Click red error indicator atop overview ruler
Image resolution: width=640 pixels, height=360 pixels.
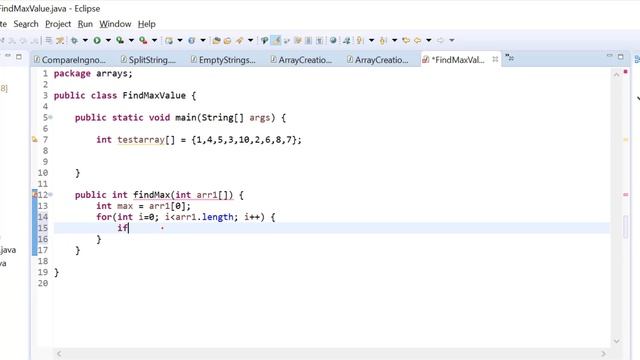click(625, 72)
